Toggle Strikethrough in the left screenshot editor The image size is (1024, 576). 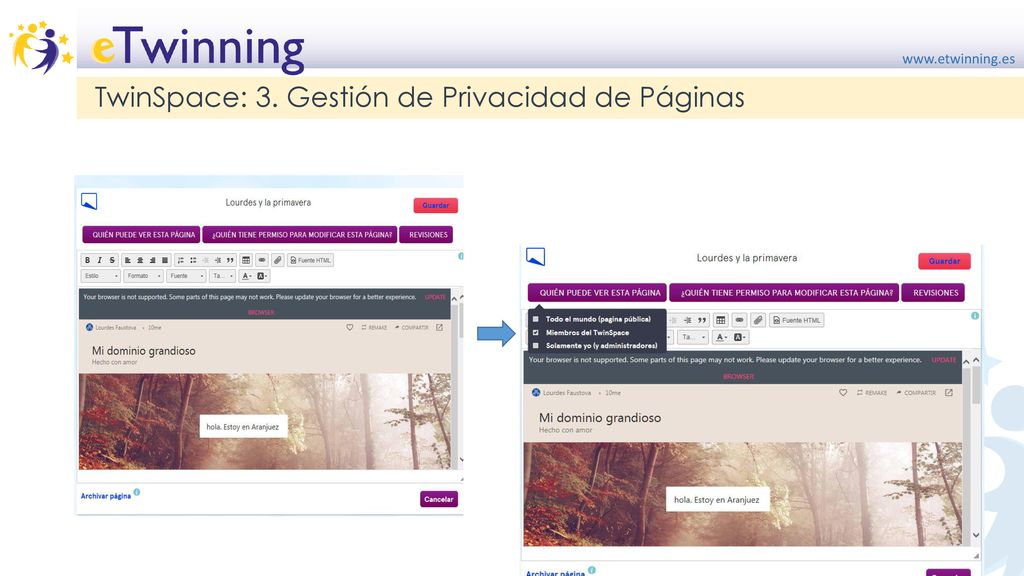tap(112, 260)
